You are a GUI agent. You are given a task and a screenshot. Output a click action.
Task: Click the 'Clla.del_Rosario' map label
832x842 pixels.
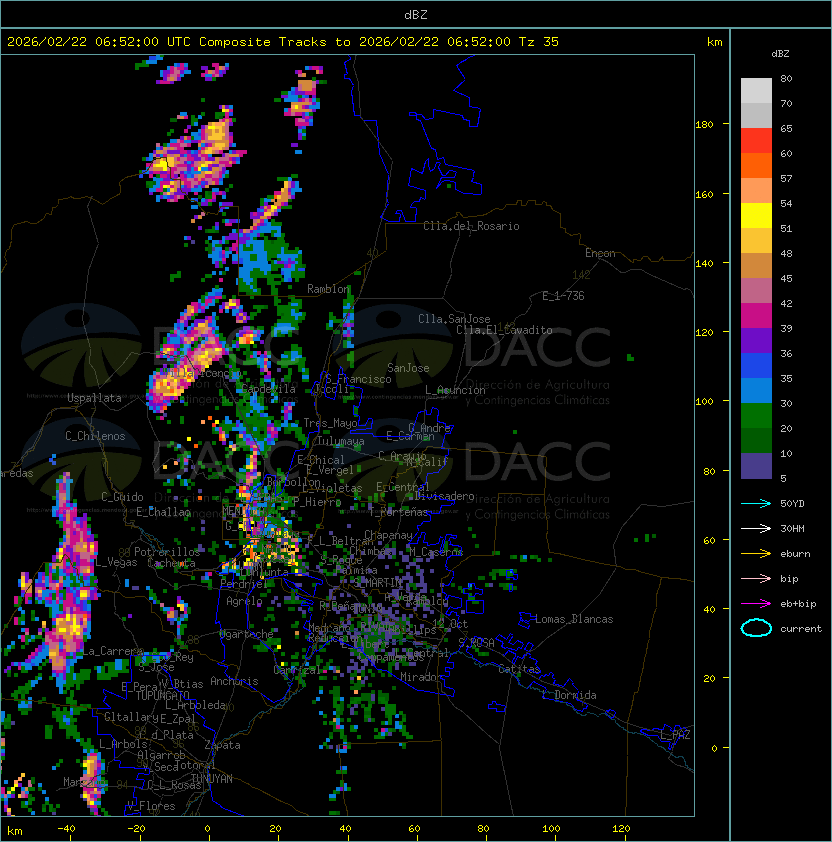pyautogui.click(x=471, y=226)
